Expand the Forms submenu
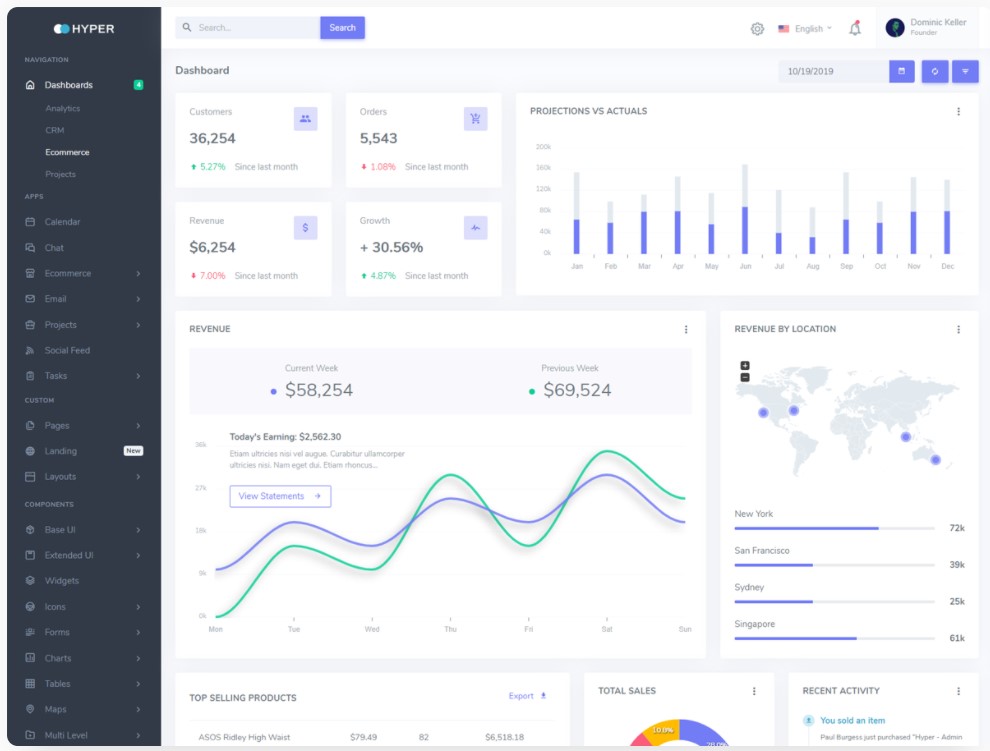 pos(138,632)
